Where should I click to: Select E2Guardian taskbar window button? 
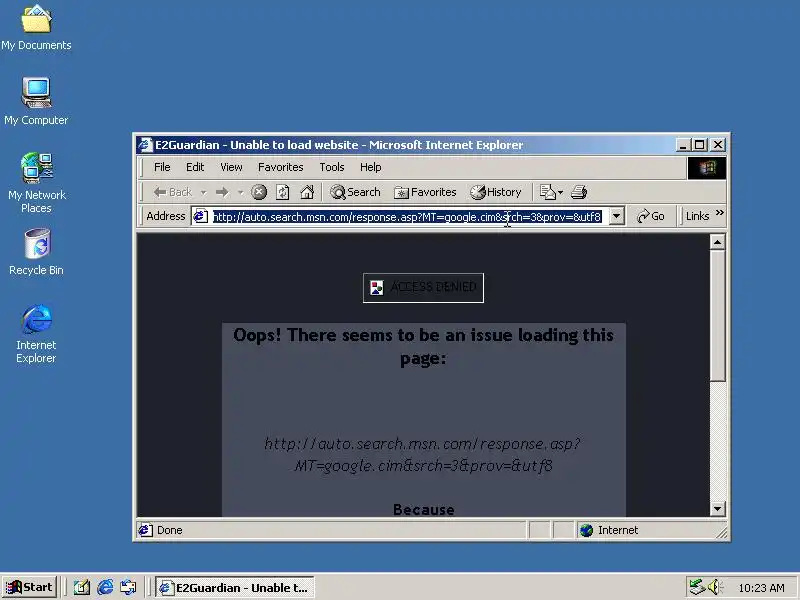coord(235,588)
